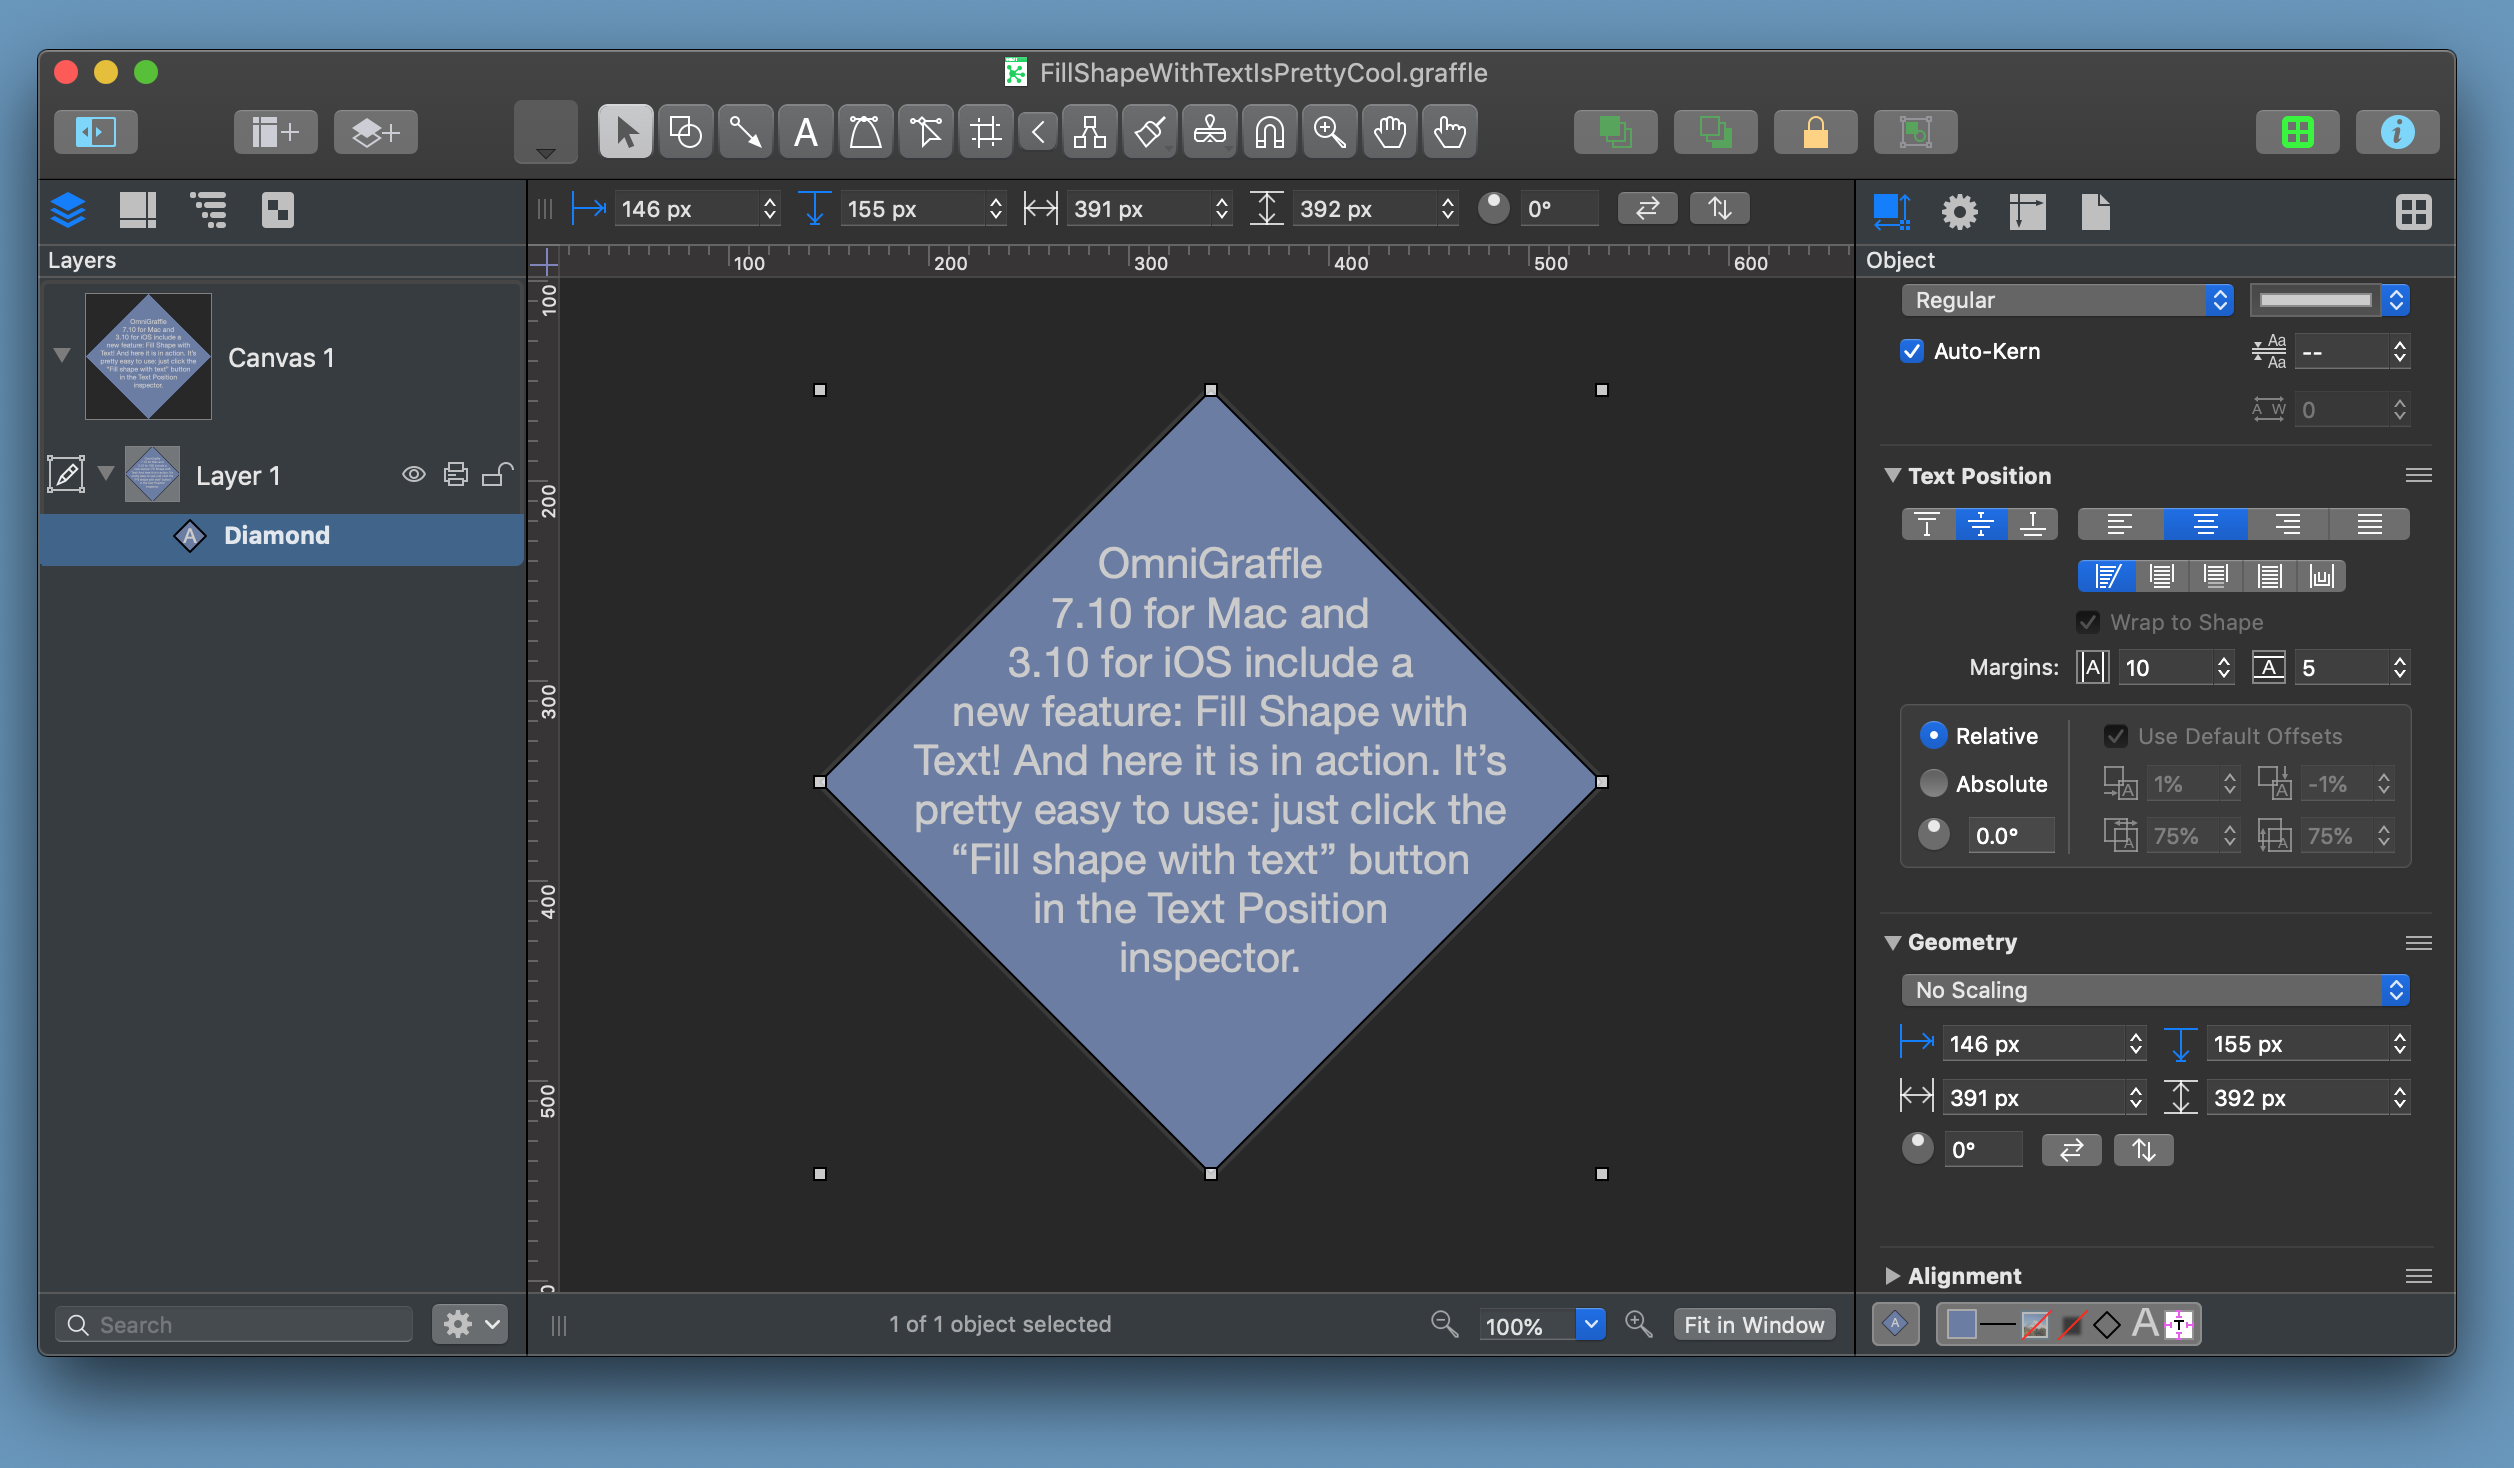Toggle the Inspector info button
Viewport: 2514px width, 1468px height.
point(2398,132)
